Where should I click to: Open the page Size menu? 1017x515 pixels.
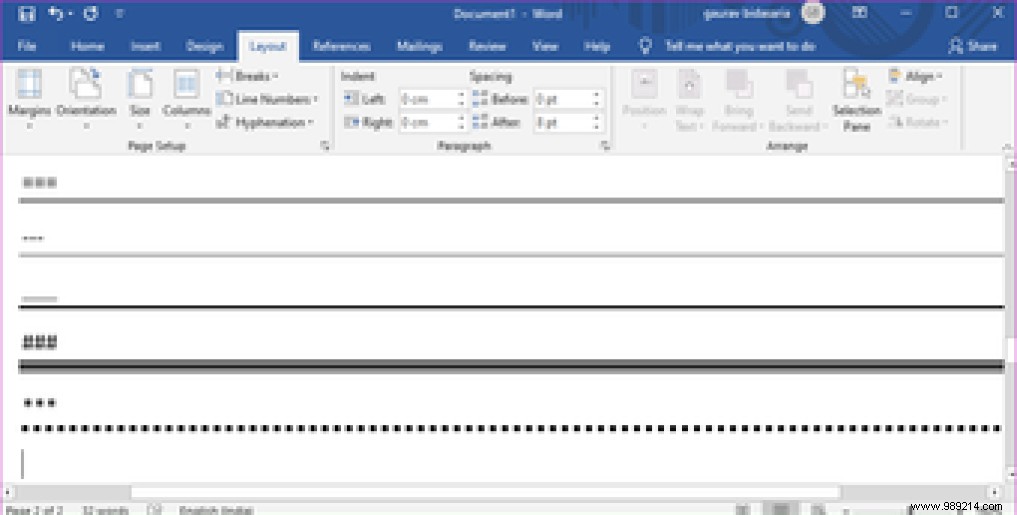click(x=139, y=99)
